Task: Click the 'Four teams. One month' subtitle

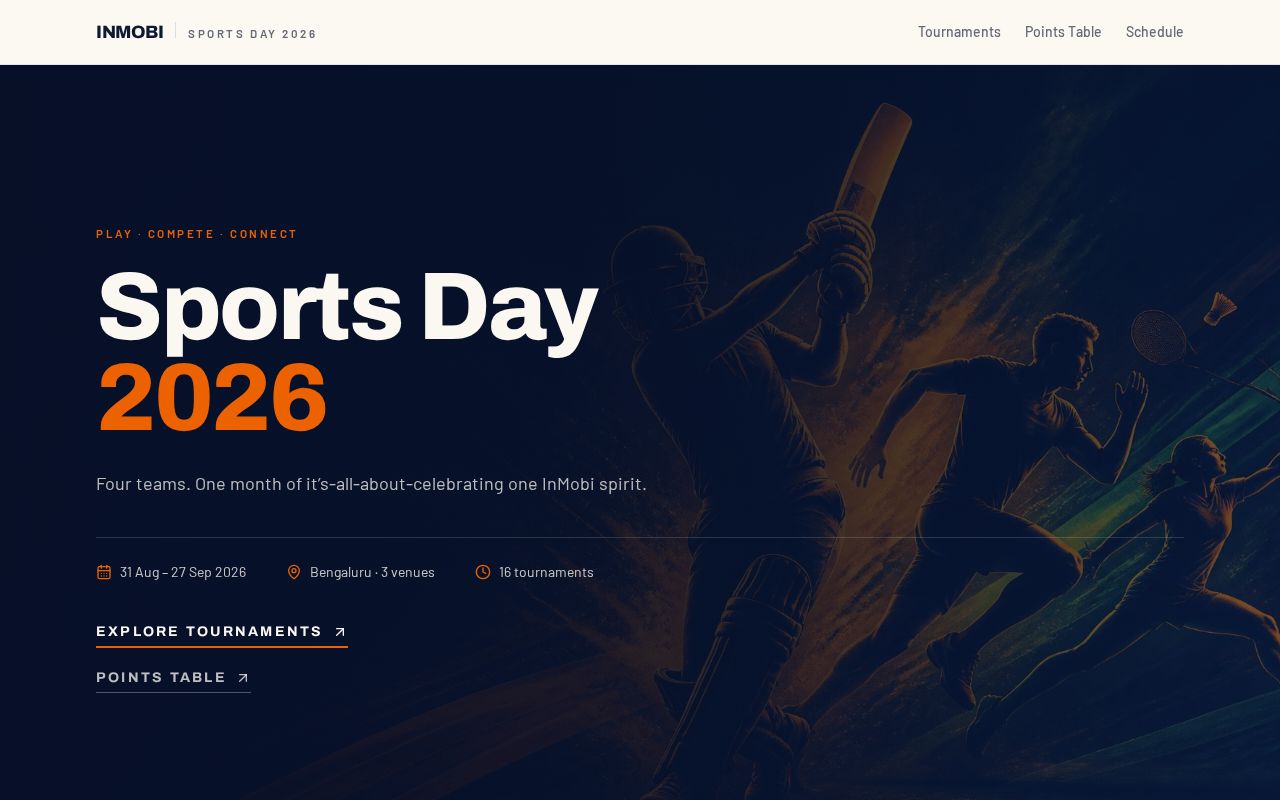Action: click(x=371, y=484)
